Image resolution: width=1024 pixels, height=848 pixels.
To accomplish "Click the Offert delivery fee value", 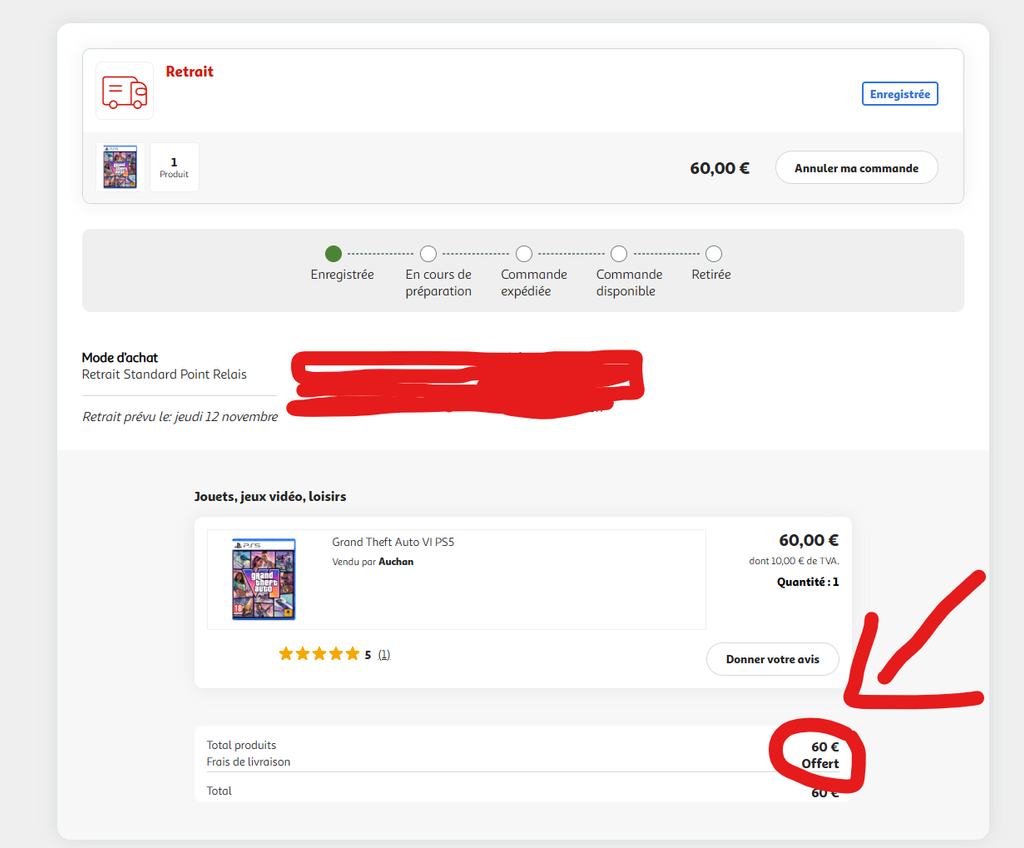I will click(x=820, y=764).
